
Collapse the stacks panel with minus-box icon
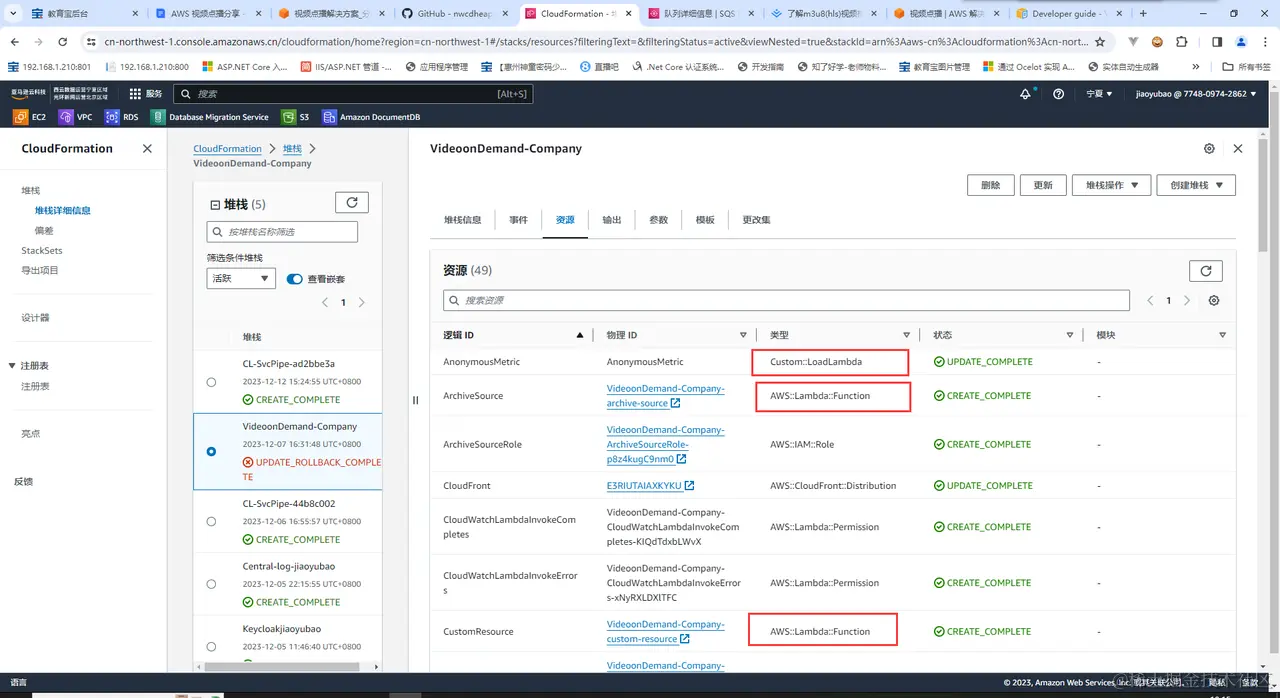tap(215, 204)
